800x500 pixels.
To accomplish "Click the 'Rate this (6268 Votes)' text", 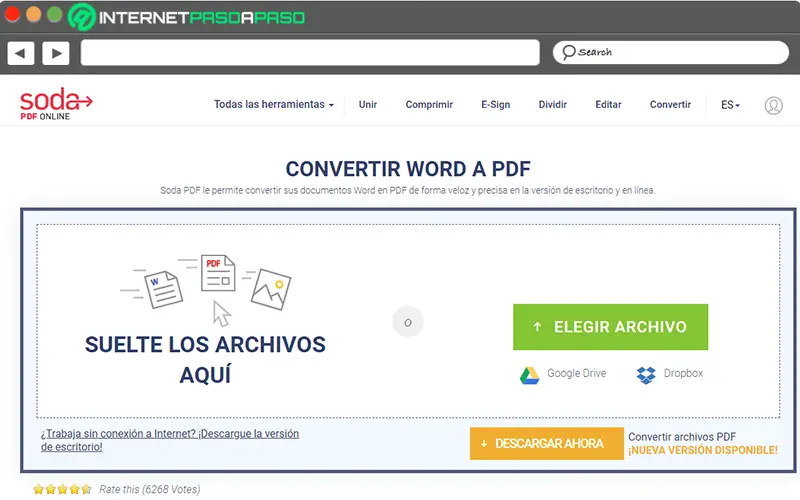I will (x=149, y=489).
